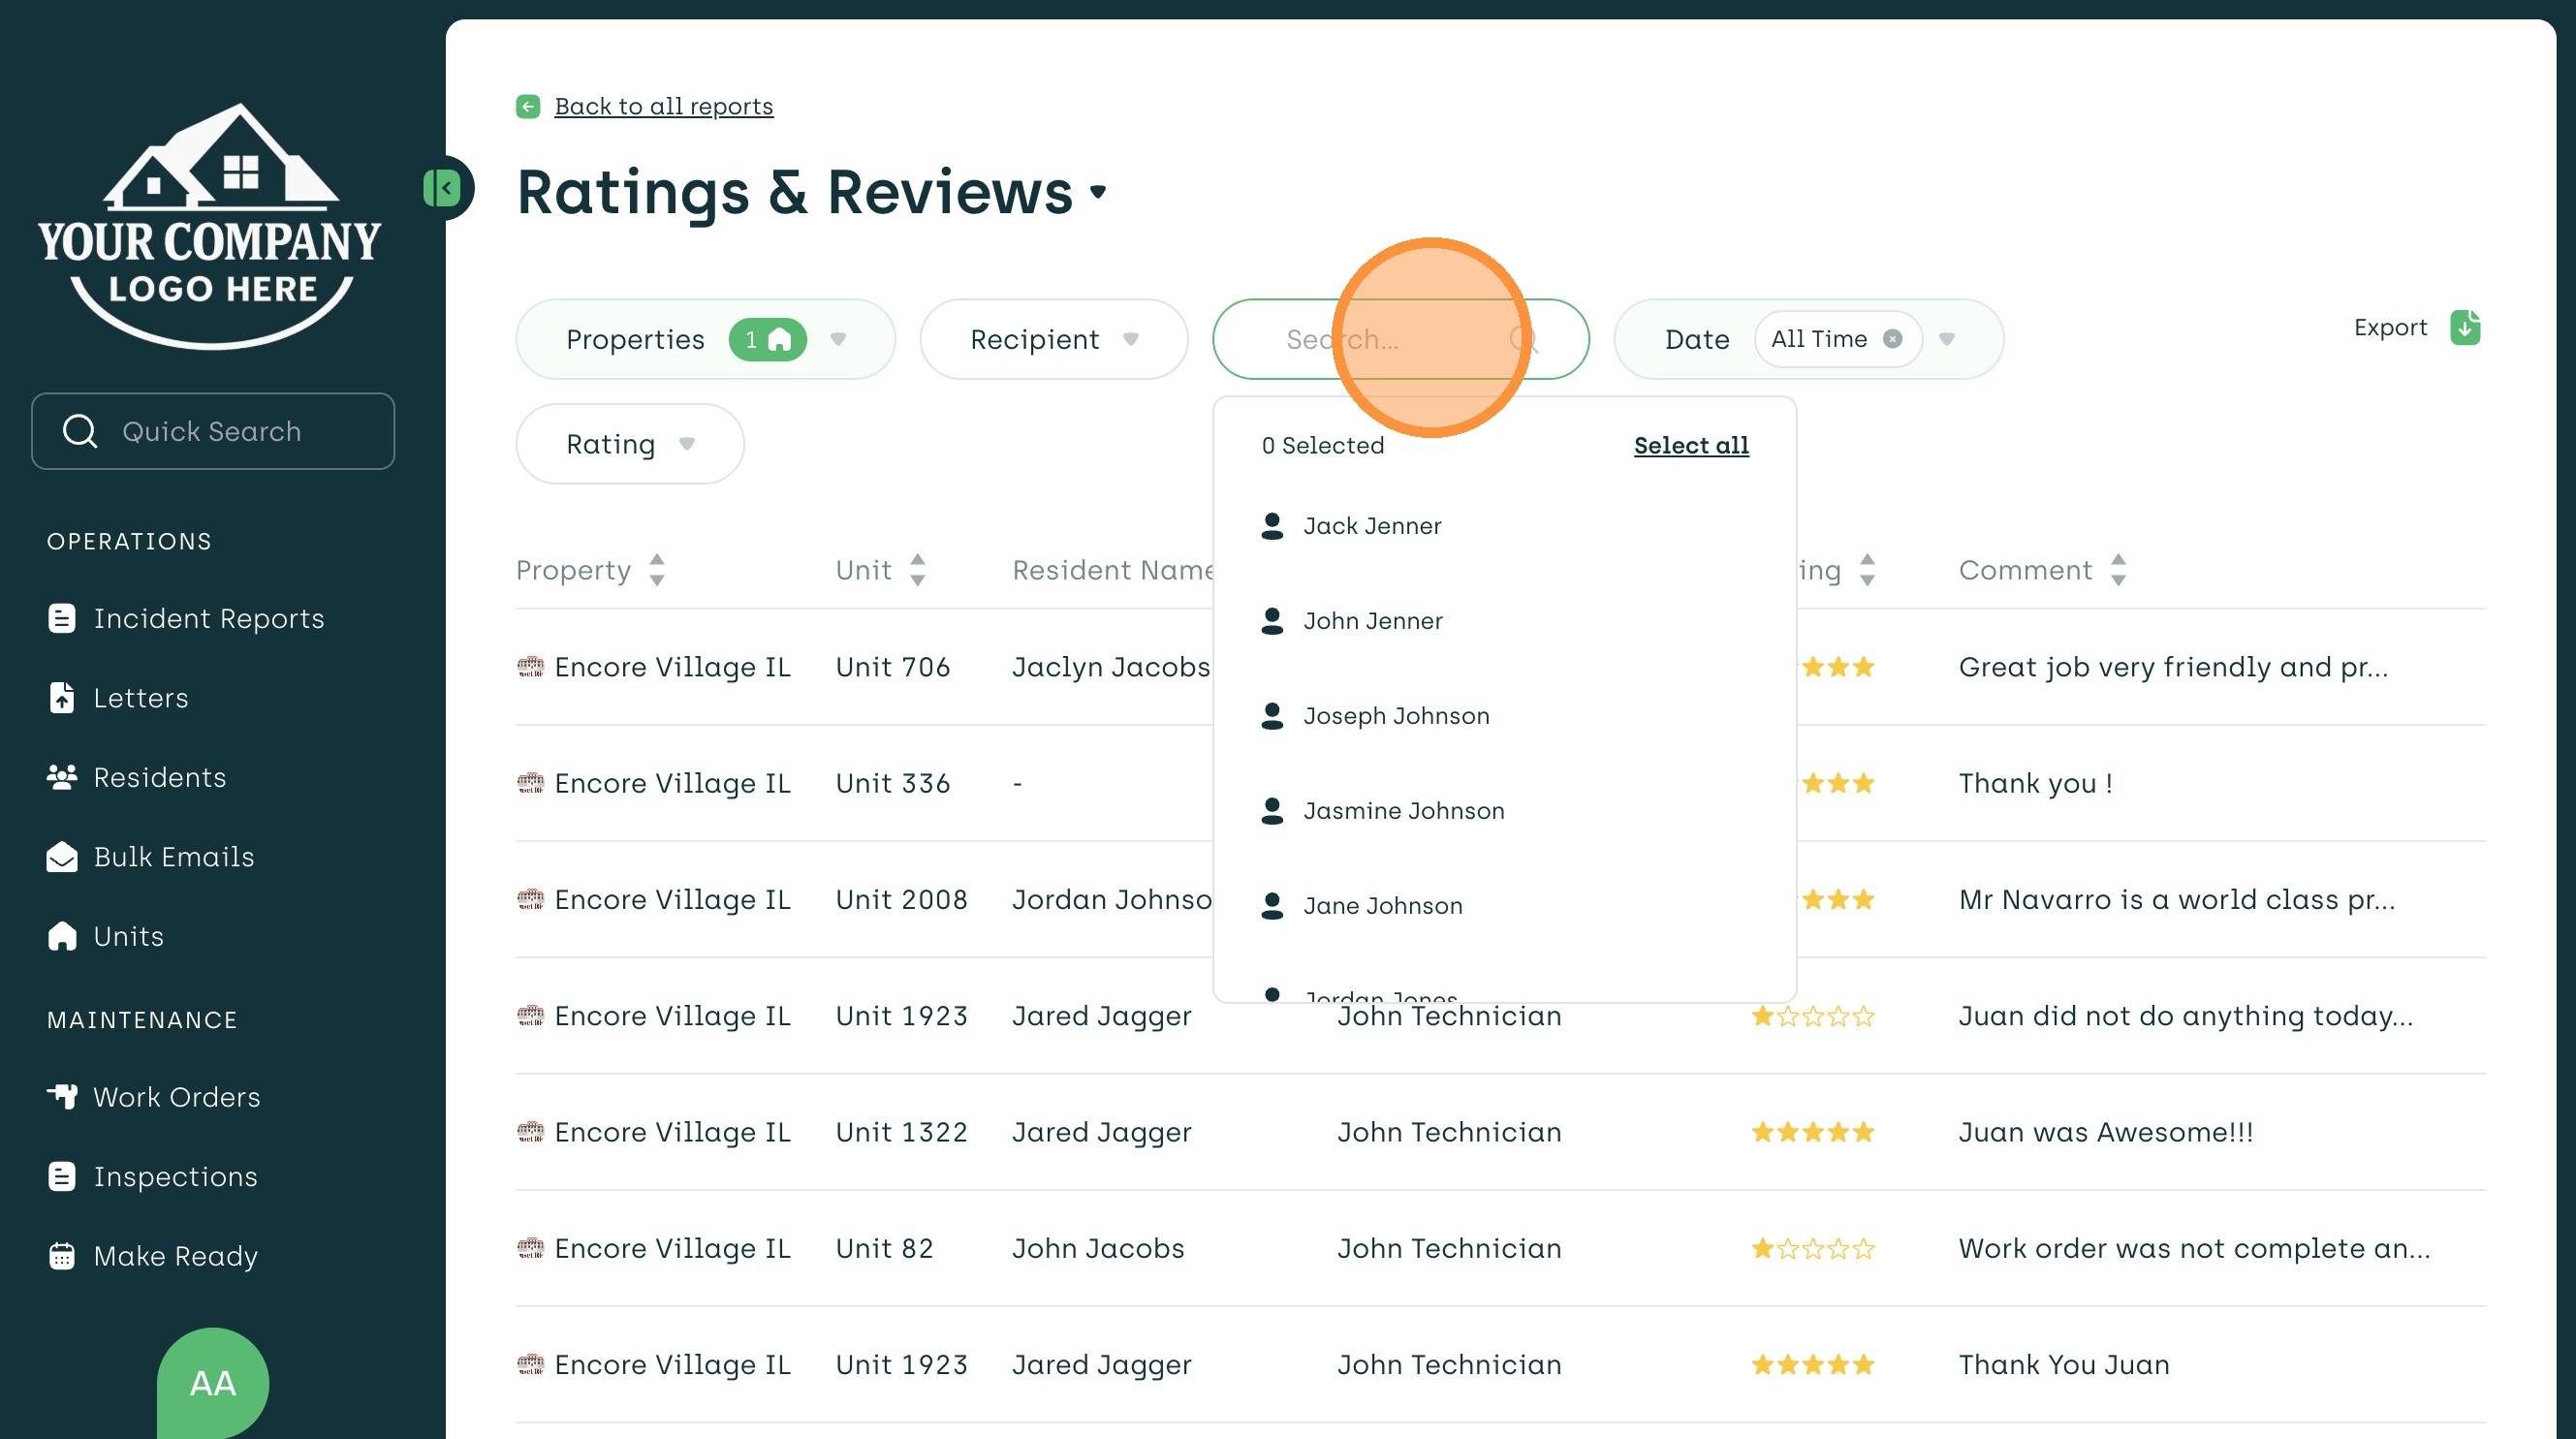Open Inspections in the sidebar menu

coord(175,1176)
